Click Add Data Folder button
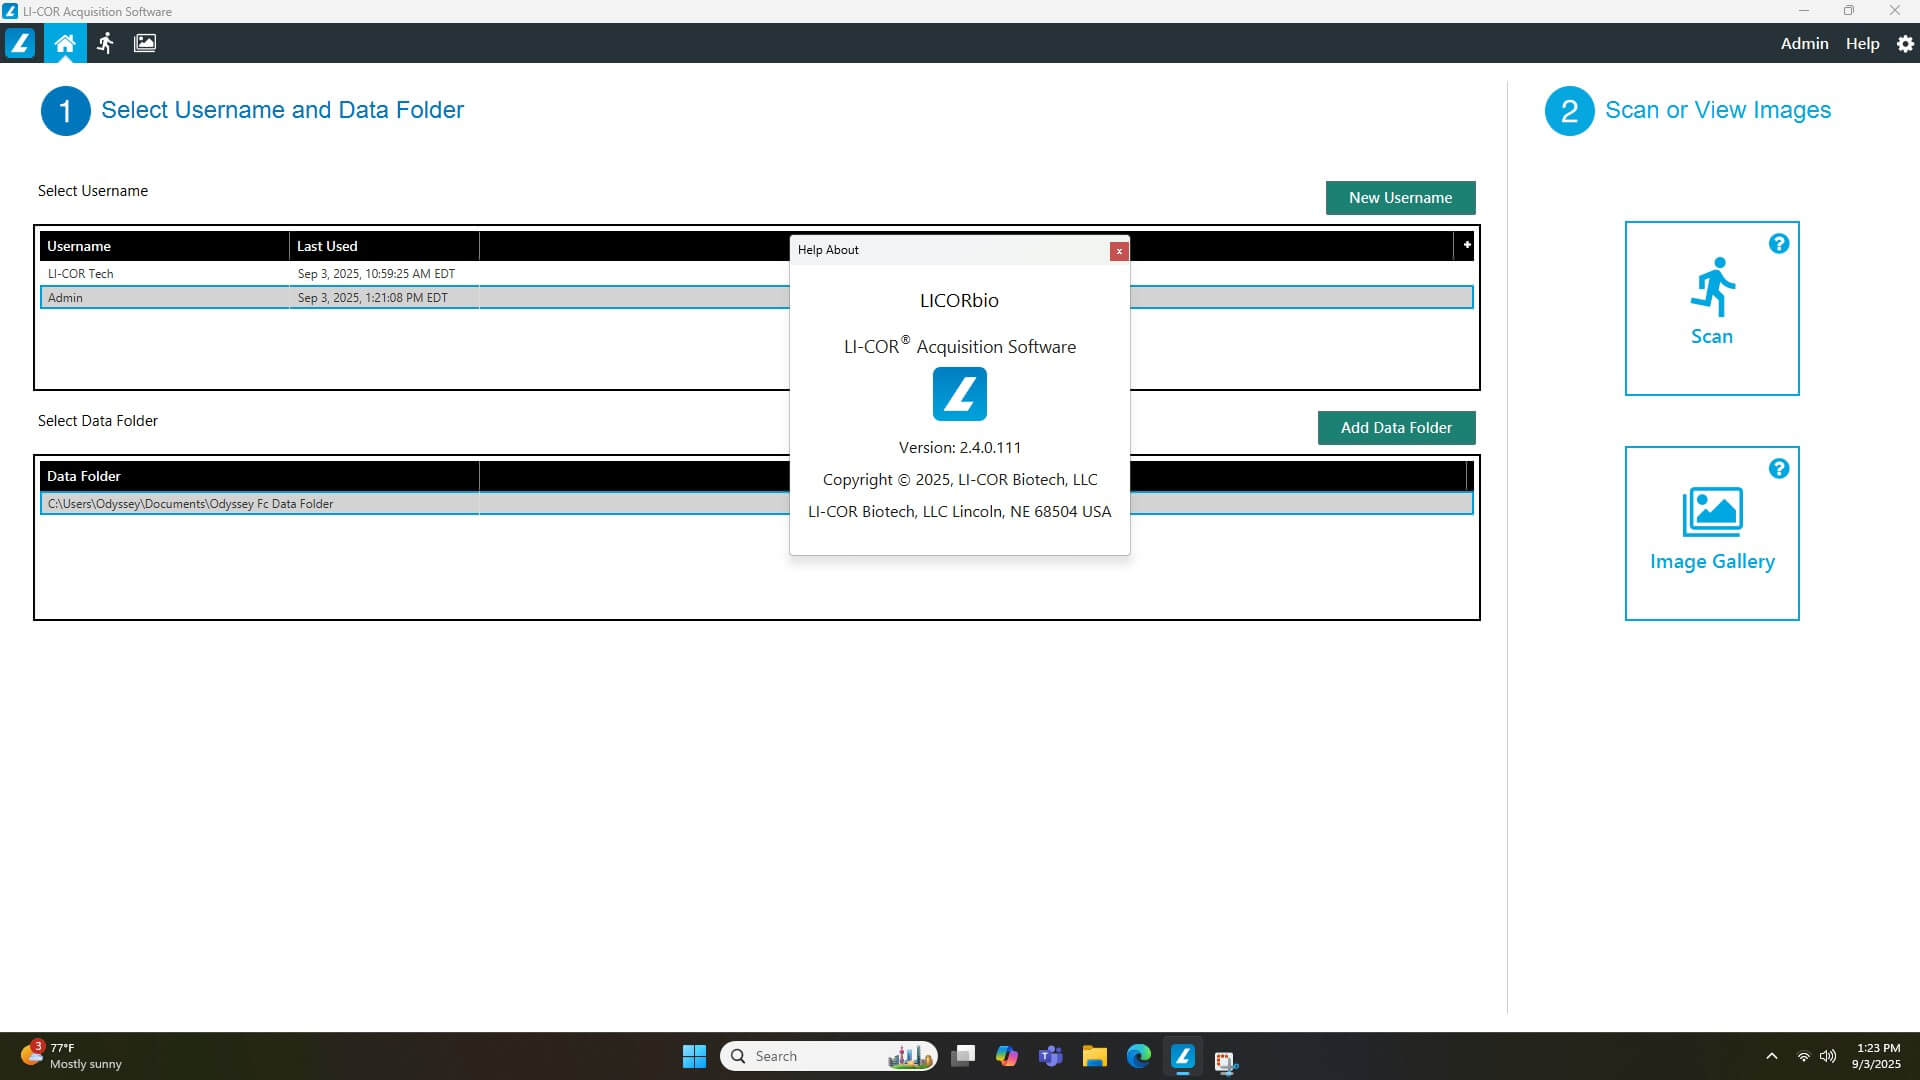 pos(1395,428)
